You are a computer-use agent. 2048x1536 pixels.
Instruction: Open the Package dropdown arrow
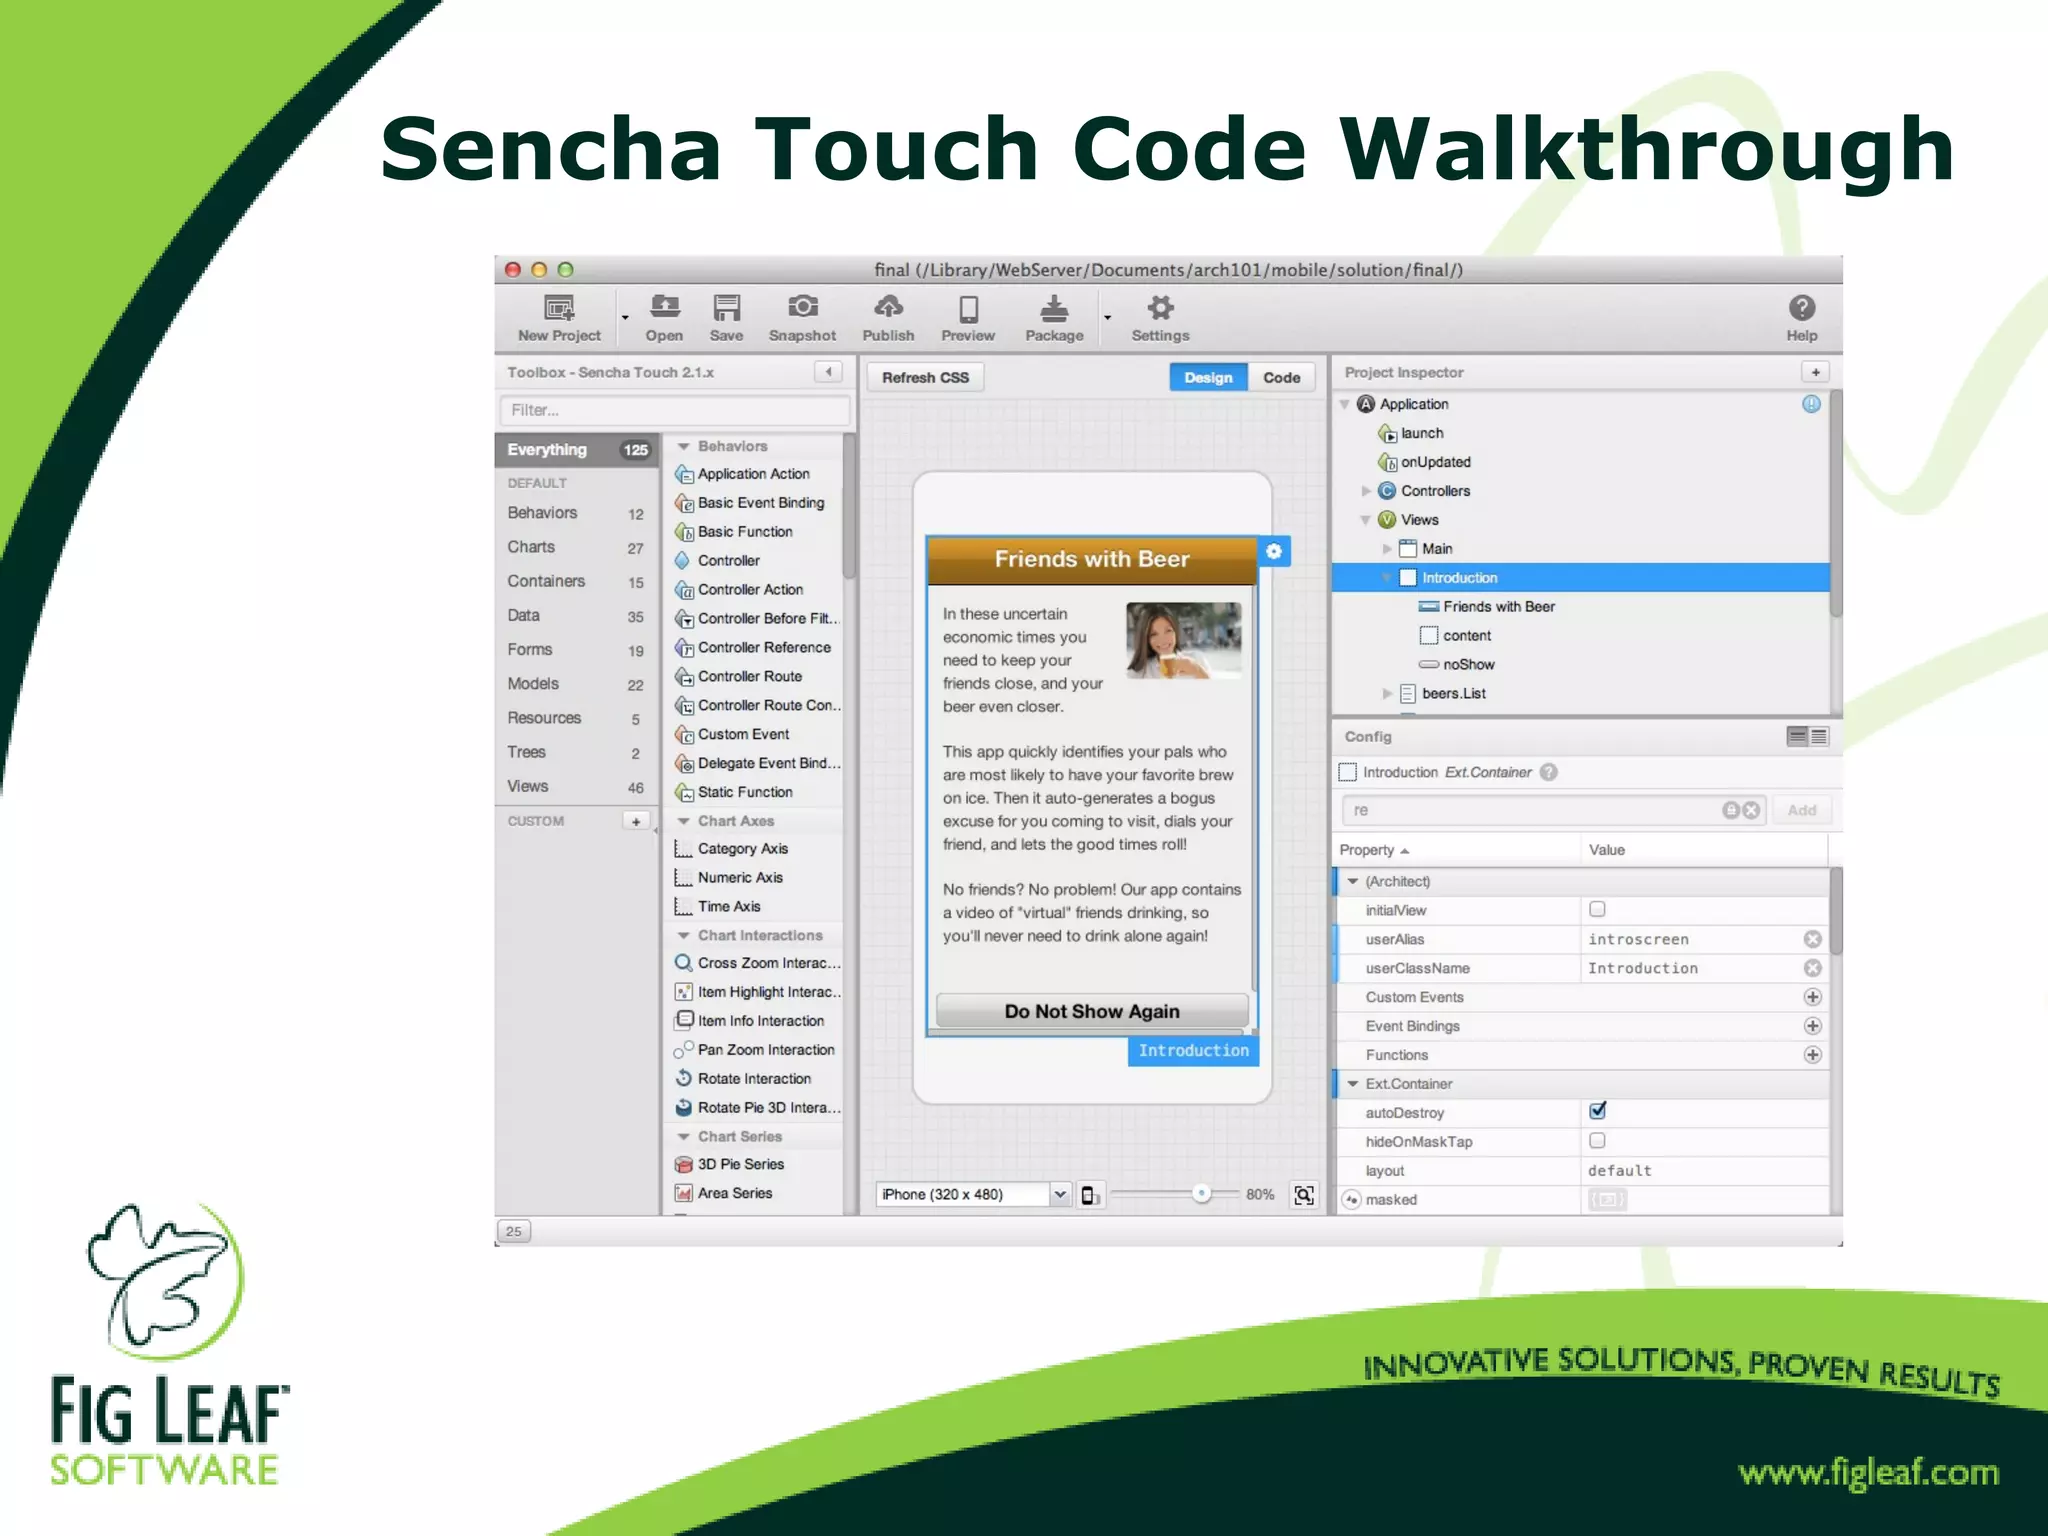click(1107, 318)
